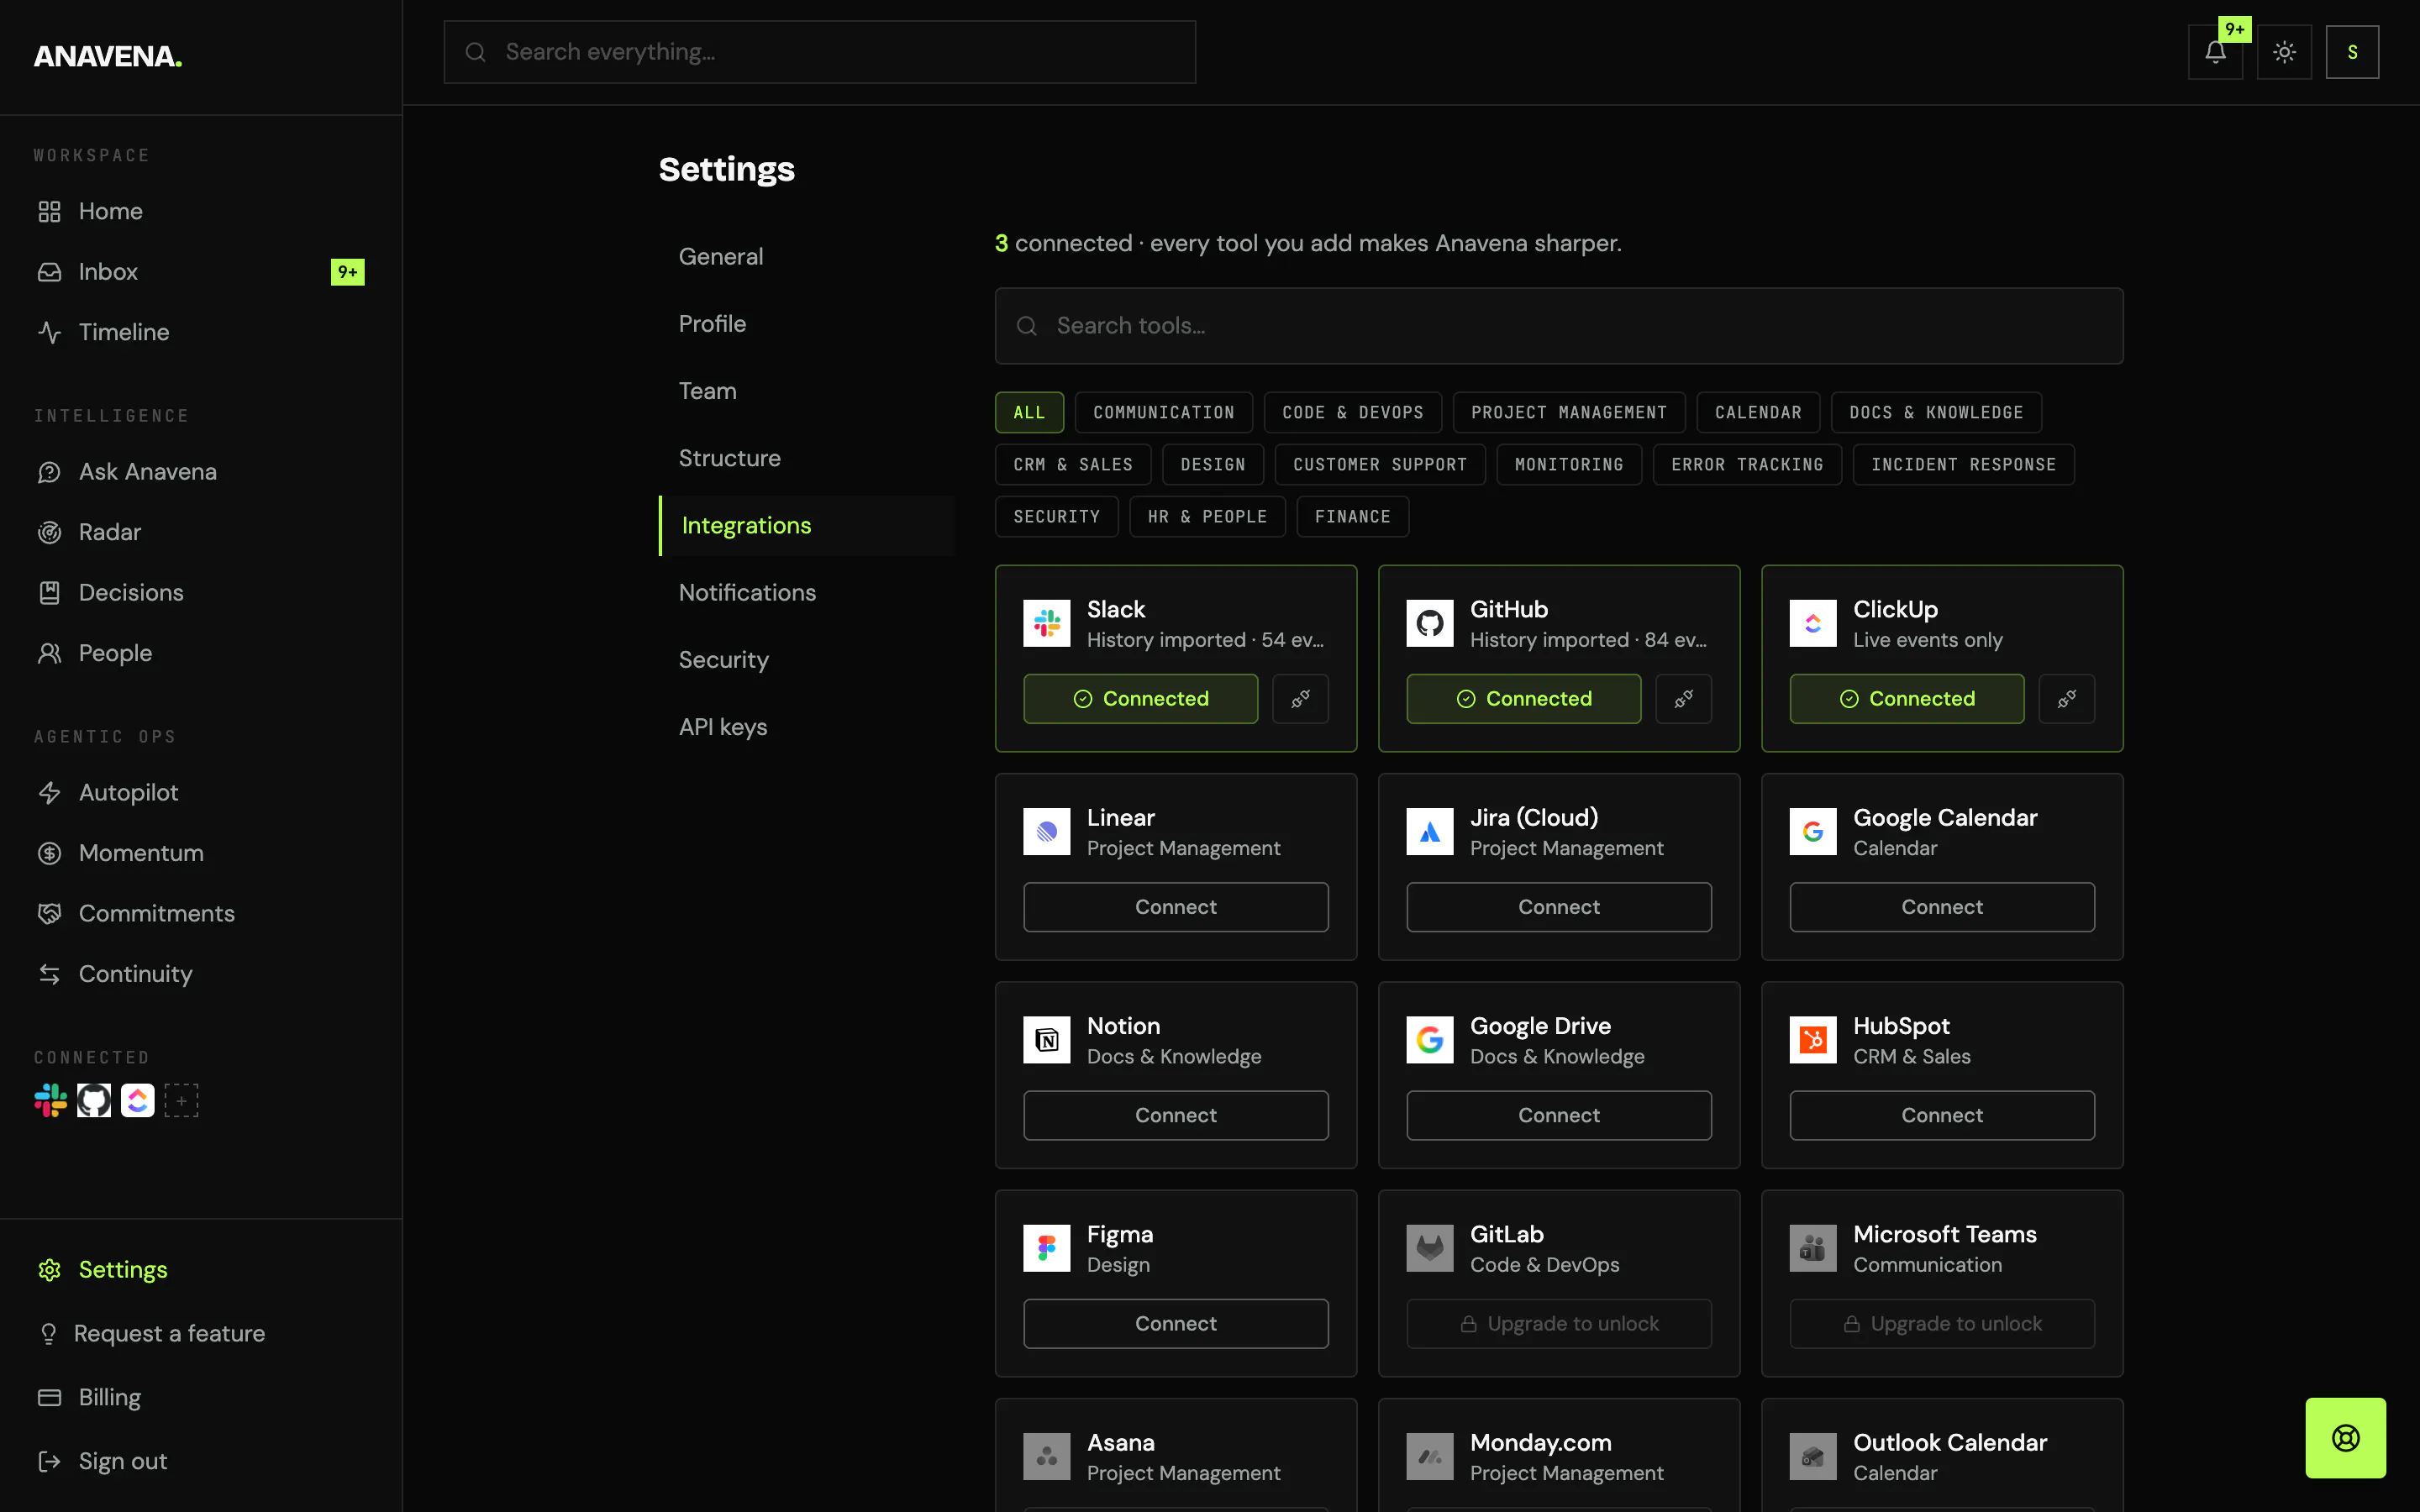This screenshot has width=2420, height=1512.
Task: Click the GitHub logo on its card
Action: (1430, 623)
